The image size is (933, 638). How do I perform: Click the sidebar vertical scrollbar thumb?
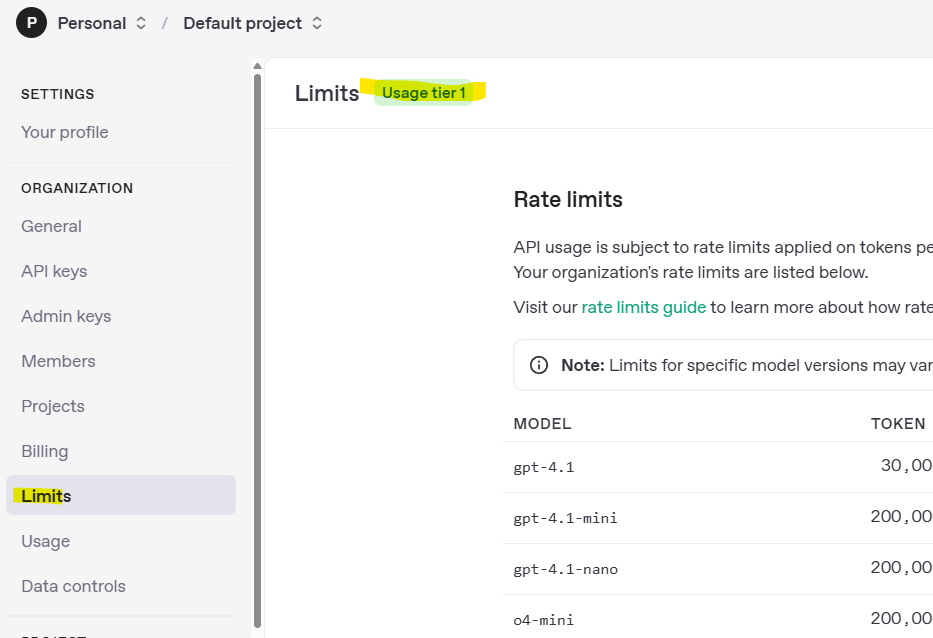click(x=257, y=351)
